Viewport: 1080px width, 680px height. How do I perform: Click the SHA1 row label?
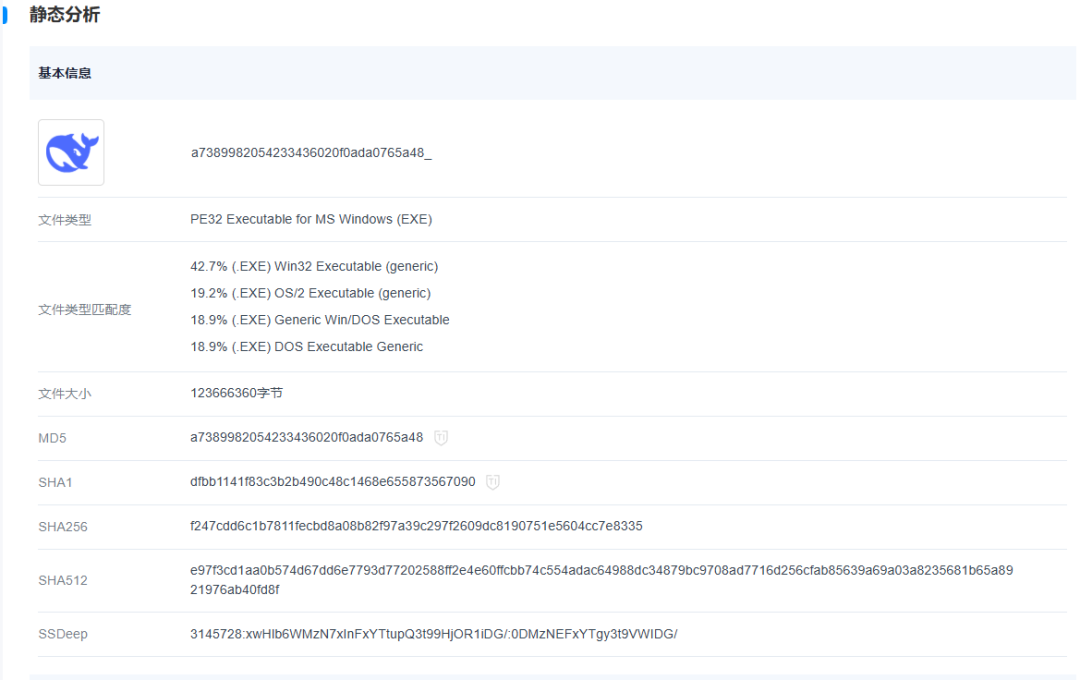click(55, 482)
